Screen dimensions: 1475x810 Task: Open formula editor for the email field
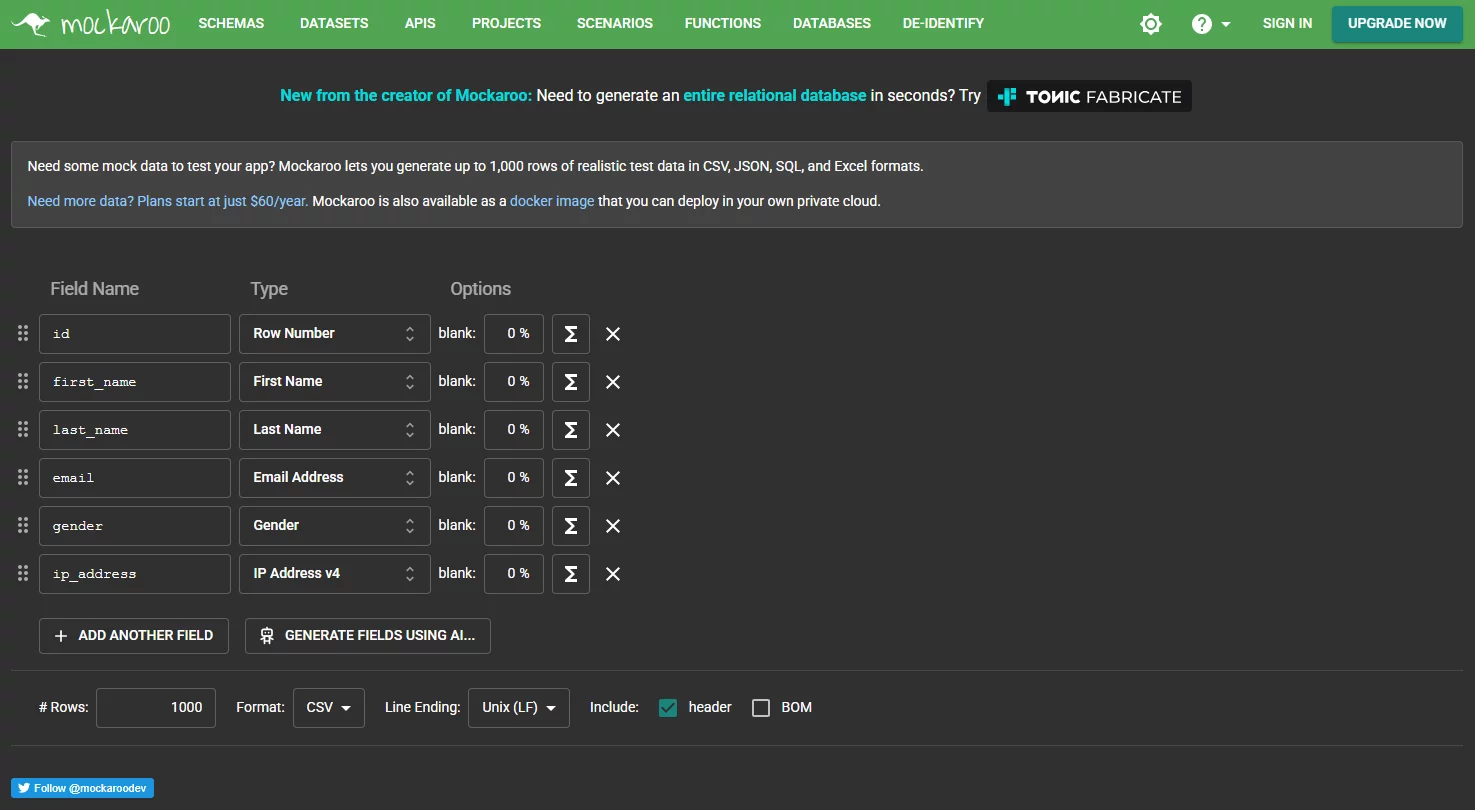pyautogui.click(x=570, y=478)
